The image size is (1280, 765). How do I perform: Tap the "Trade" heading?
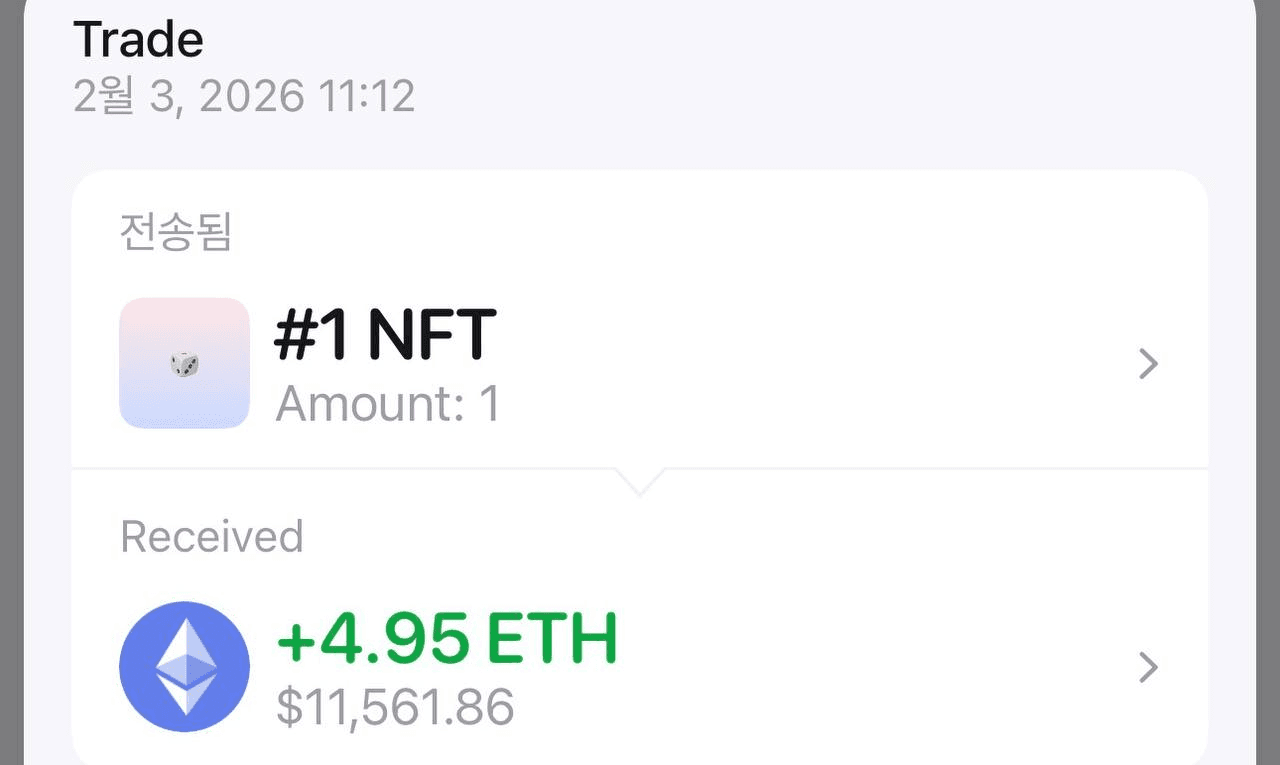(x=138, y=40)
